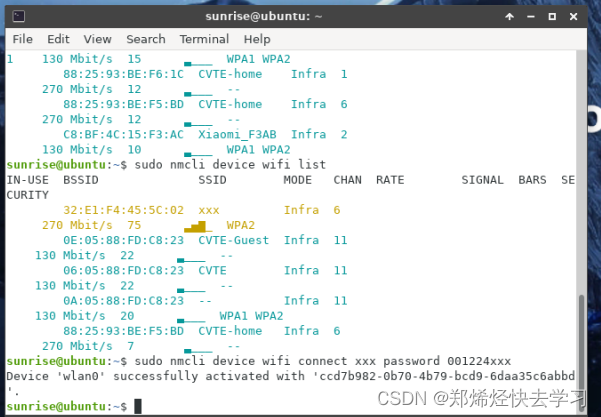Click the 130 Mbit/s 10 rate entry
This screenshot has height=417, width=601.
[x=92, y=149]
